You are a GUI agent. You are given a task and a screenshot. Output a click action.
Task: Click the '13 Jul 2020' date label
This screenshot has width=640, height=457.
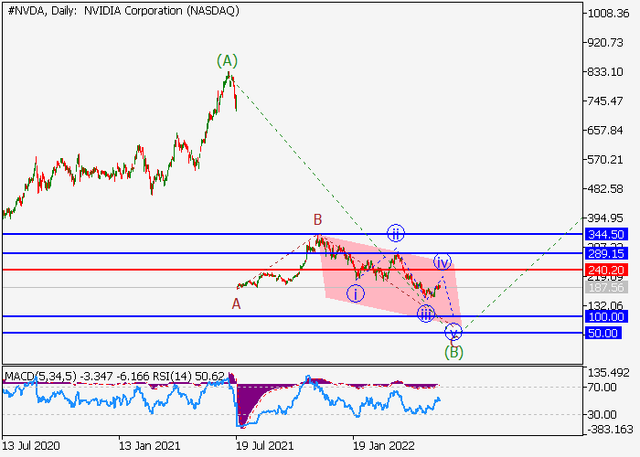[31, 446]
